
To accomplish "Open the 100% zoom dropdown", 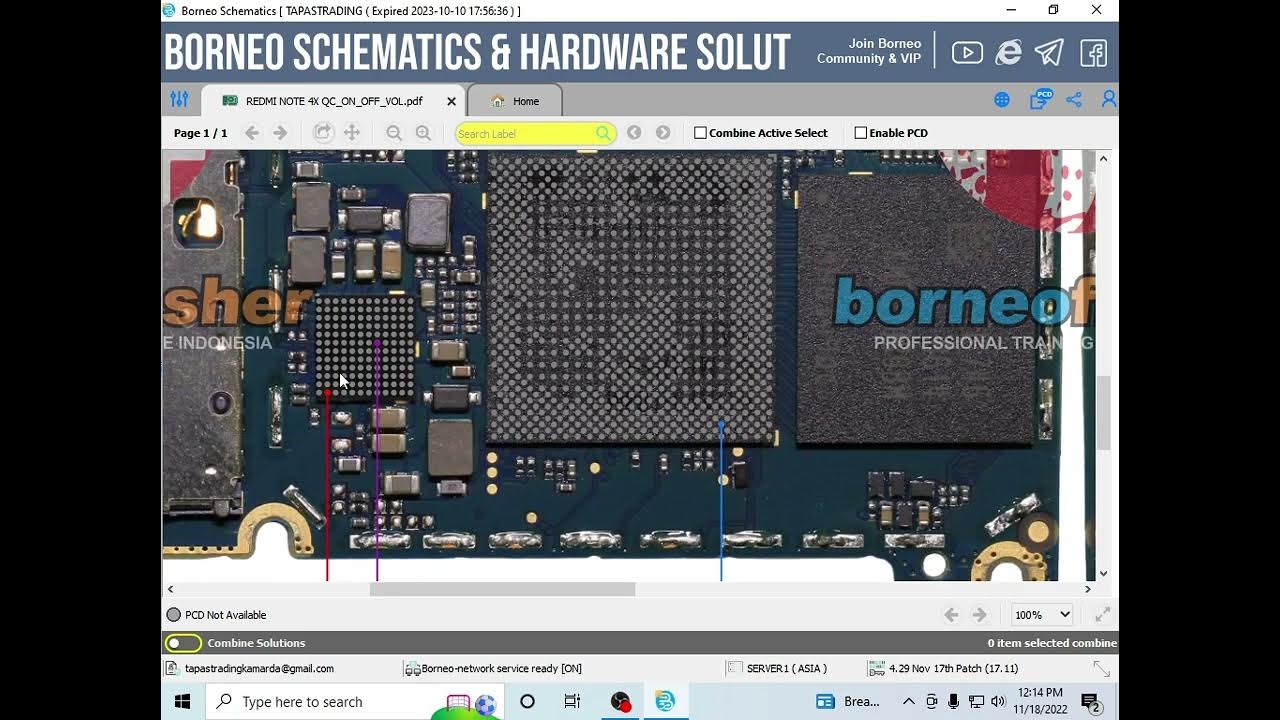I will tap(1042, 615).
